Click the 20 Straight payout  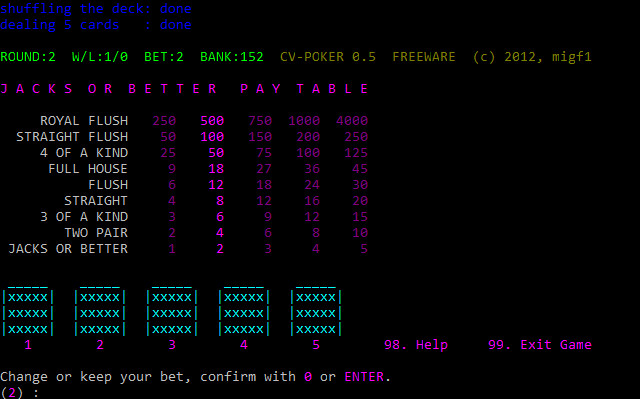pyautogui.click(x=360, y=201)
